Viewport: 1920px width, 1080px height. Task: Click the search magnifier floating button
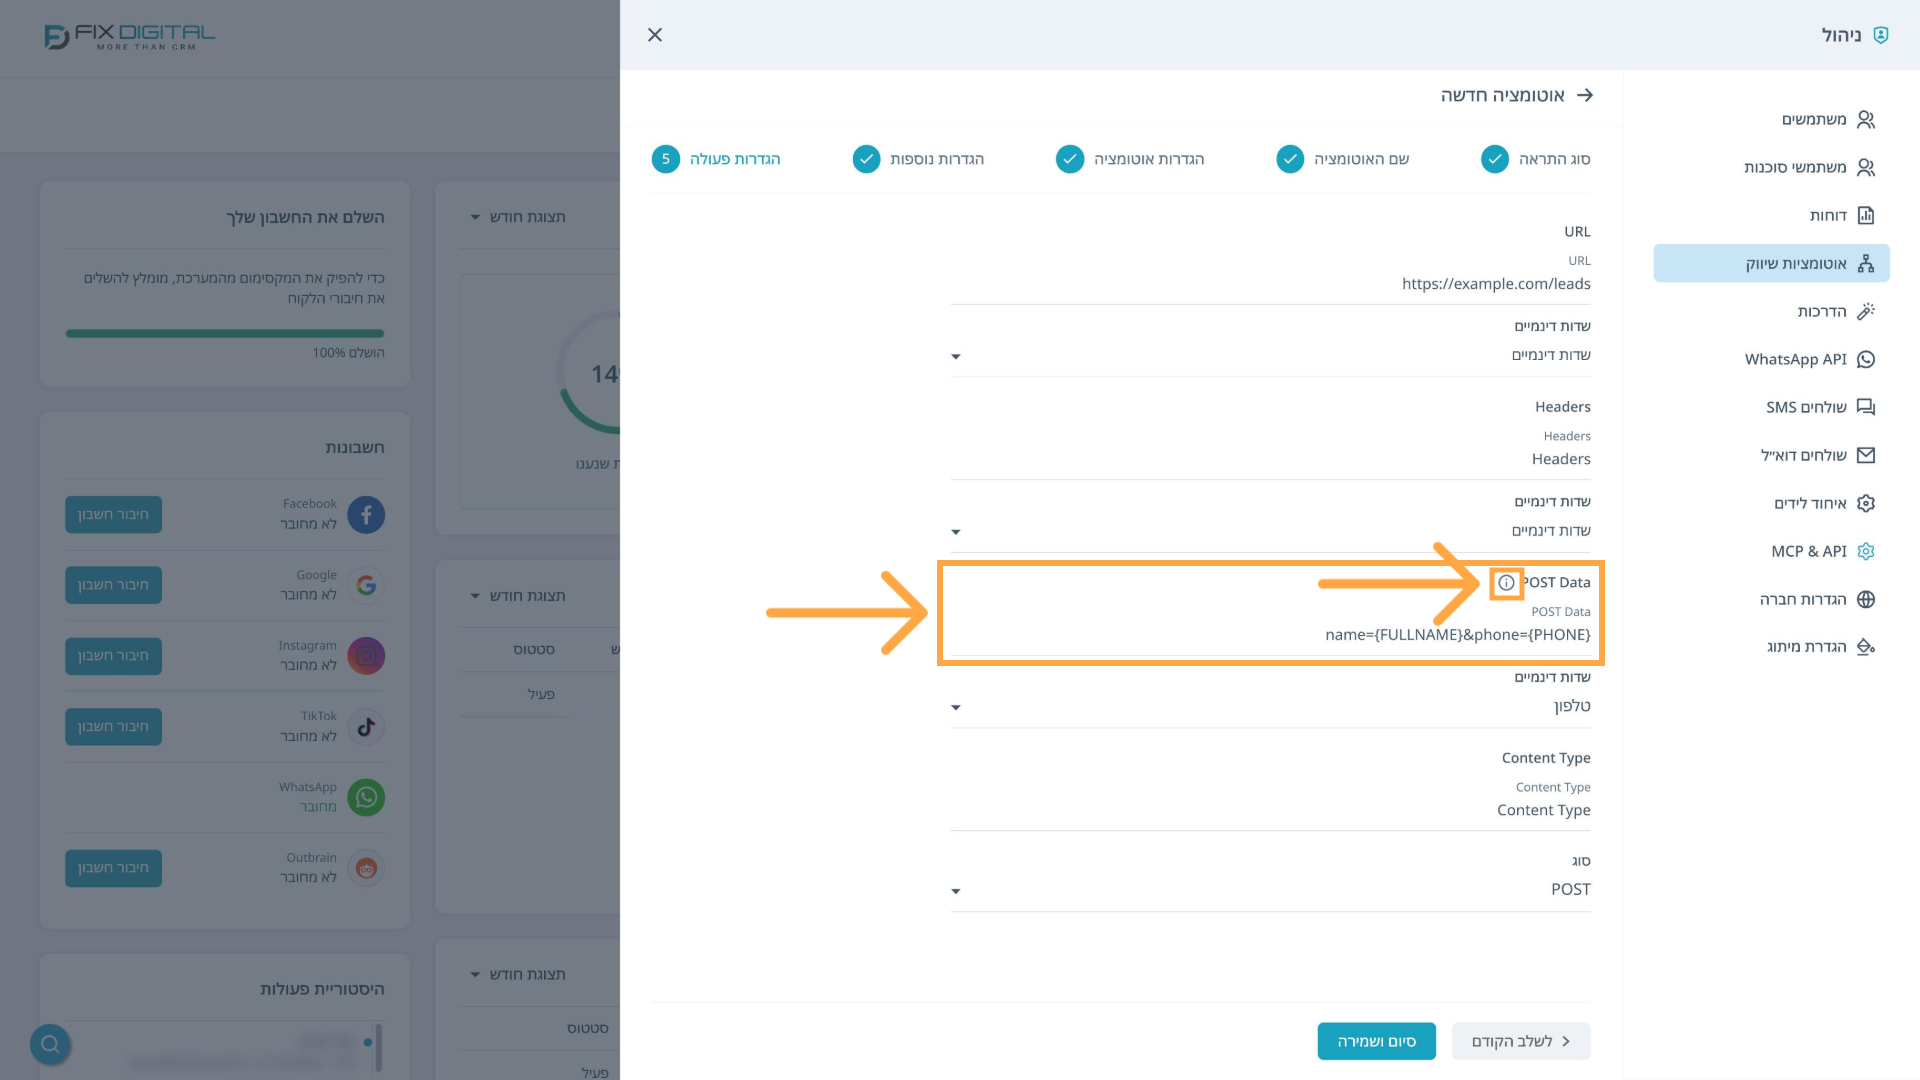[50, 1045]
